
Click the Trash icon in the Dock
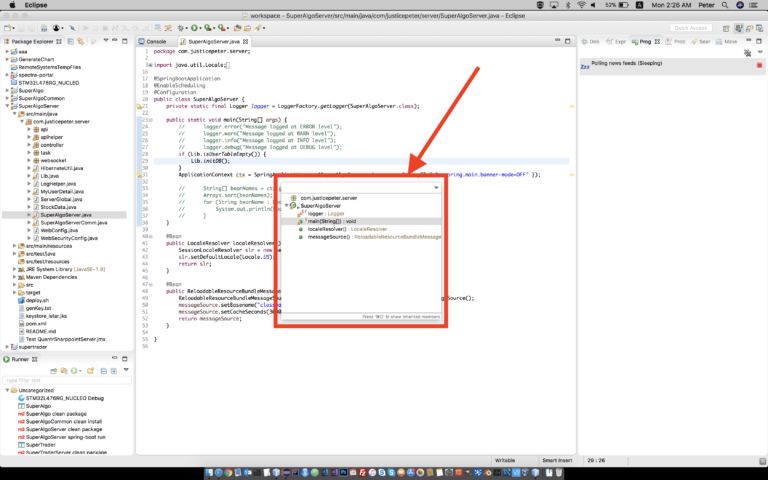558,473
